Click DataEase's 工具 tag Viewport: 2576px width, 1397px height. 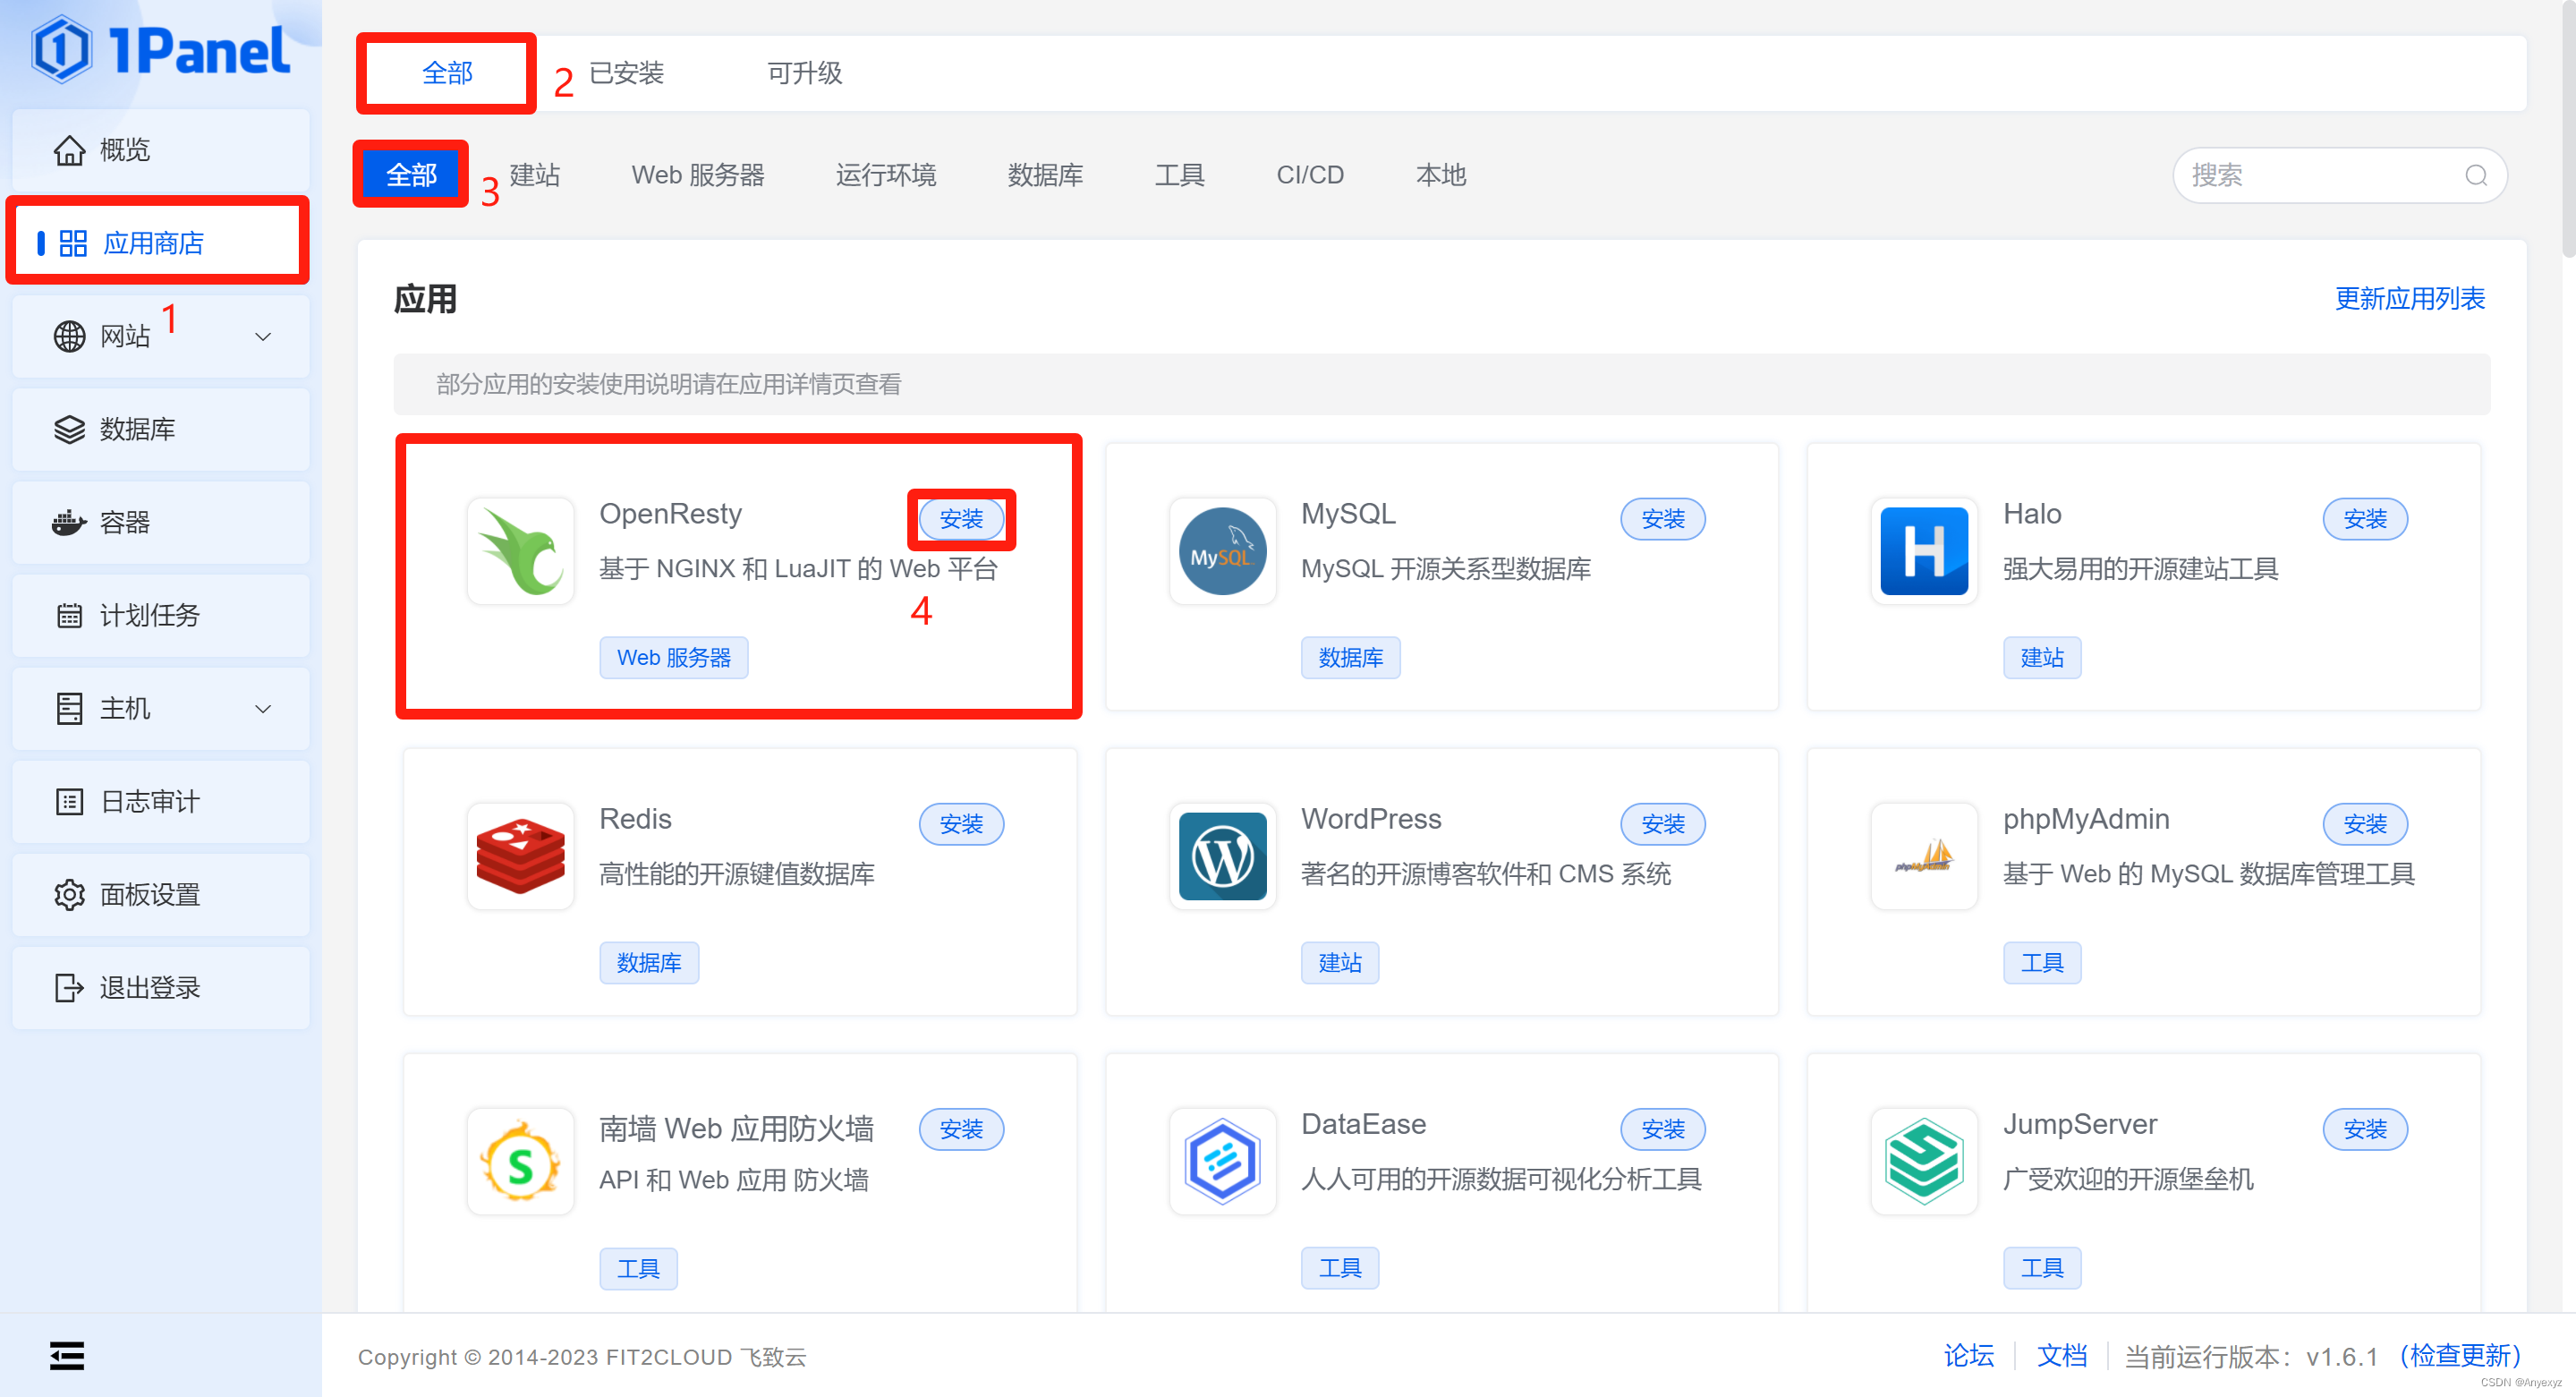pos(1340,1267)
